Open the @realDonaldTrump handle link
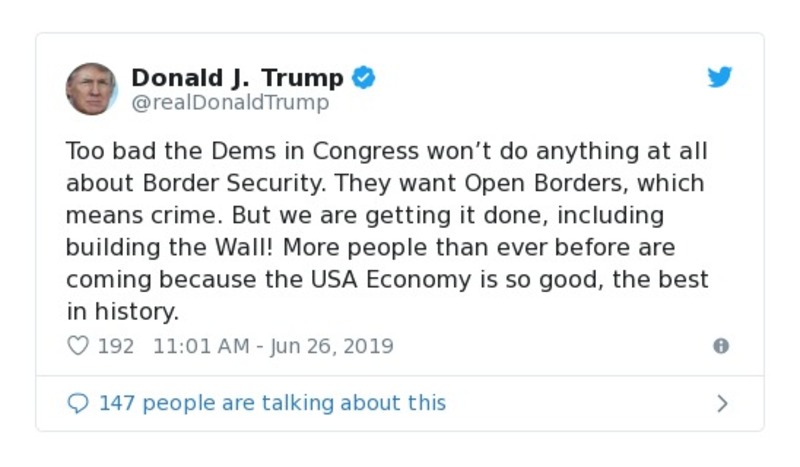This screenshot has width=800, height=467. tap(230, 103)
